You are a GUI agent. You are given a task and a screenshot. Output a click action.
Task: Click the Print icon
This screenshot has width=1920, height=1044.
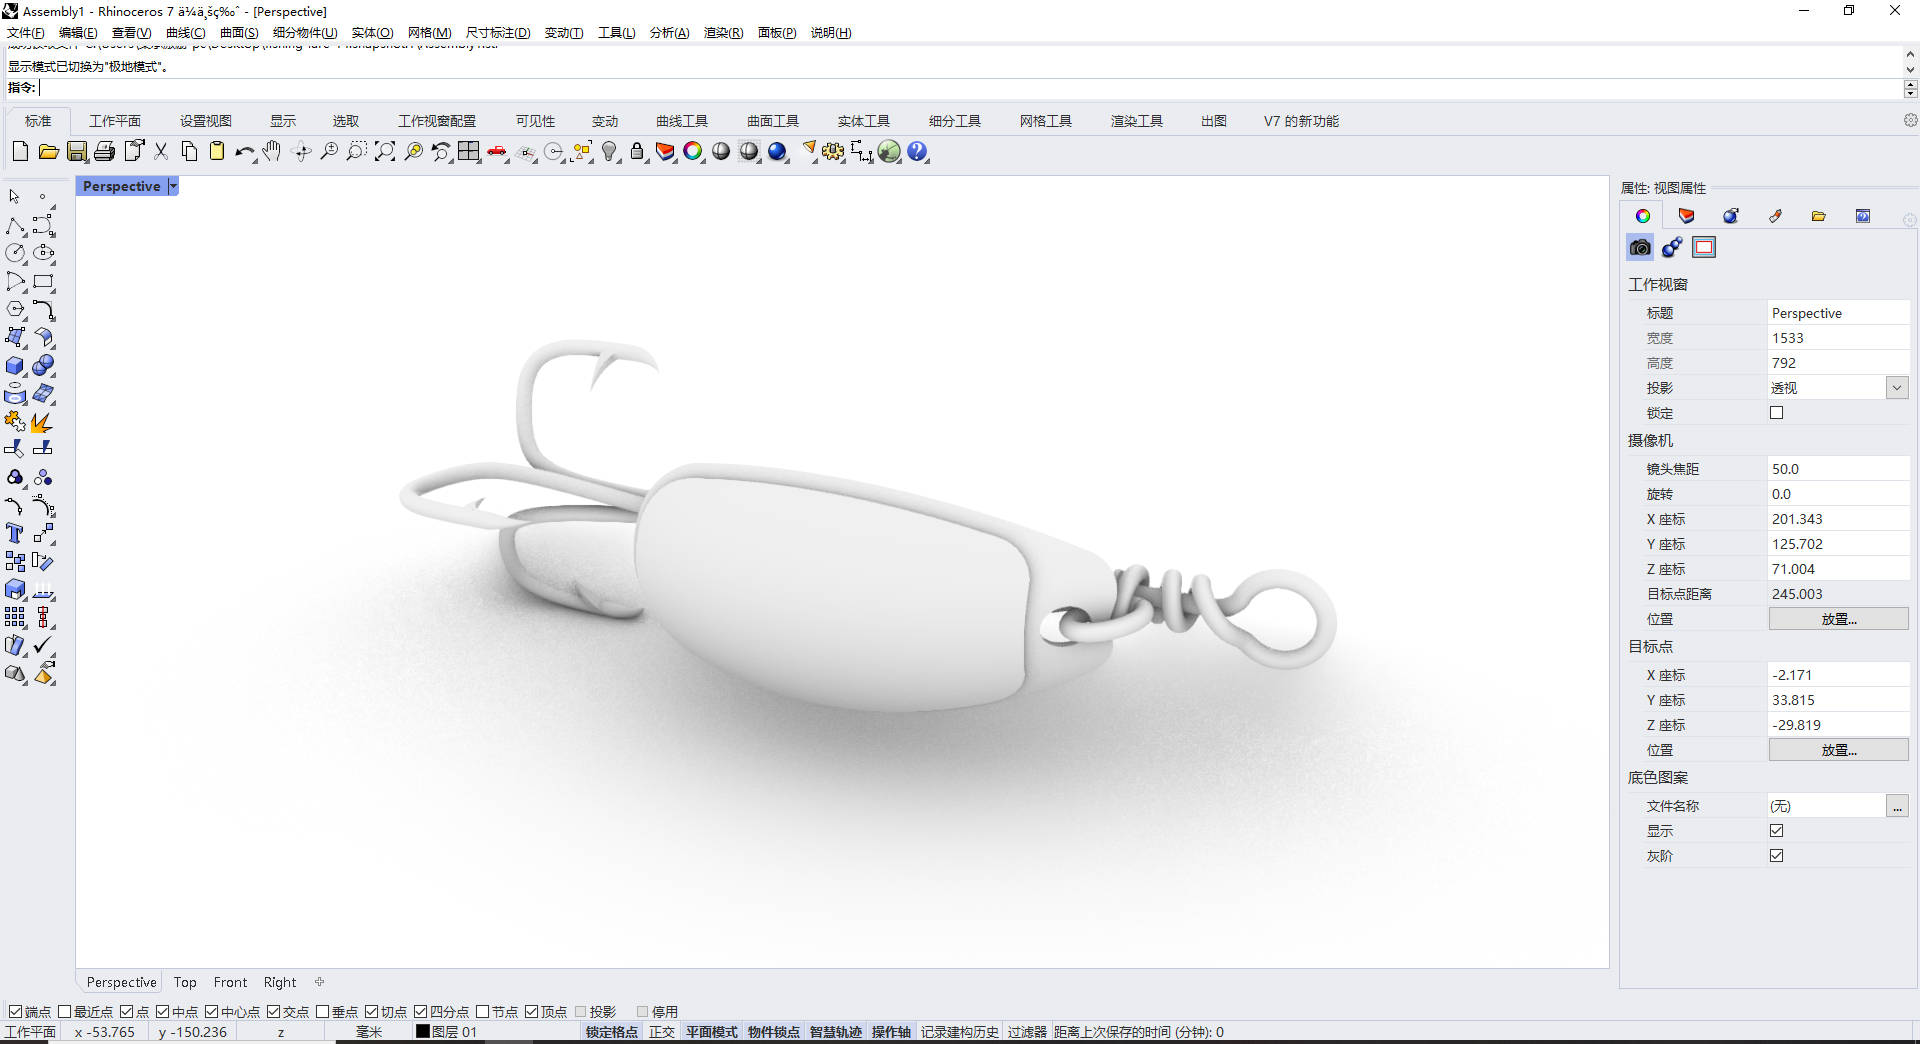[105, 152]
